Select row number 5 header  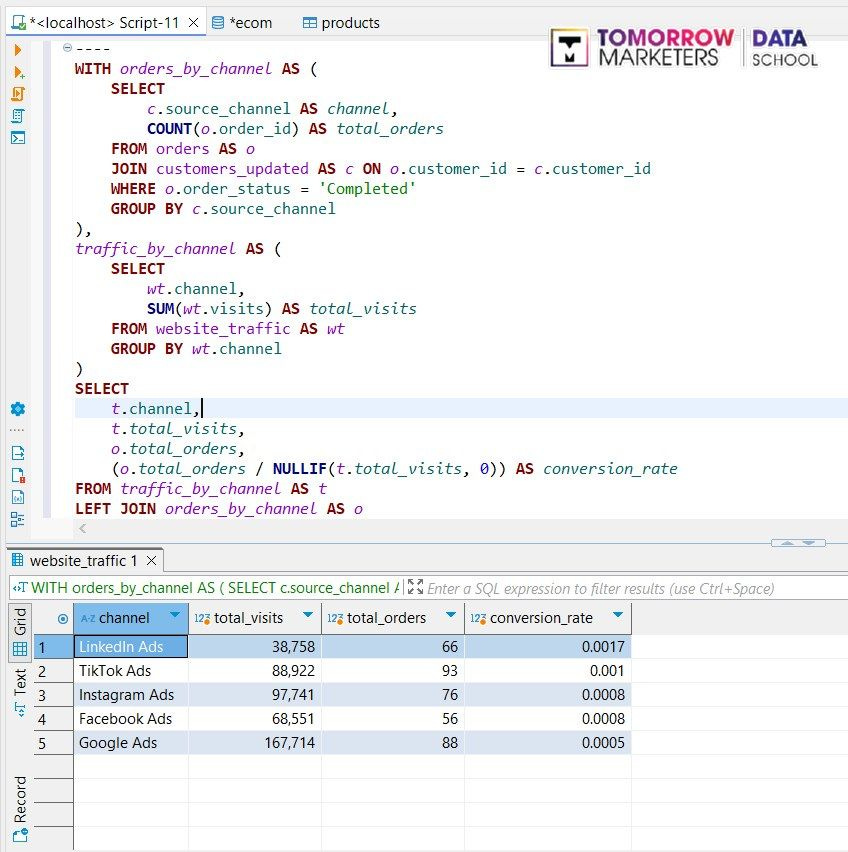pos(53,743)
